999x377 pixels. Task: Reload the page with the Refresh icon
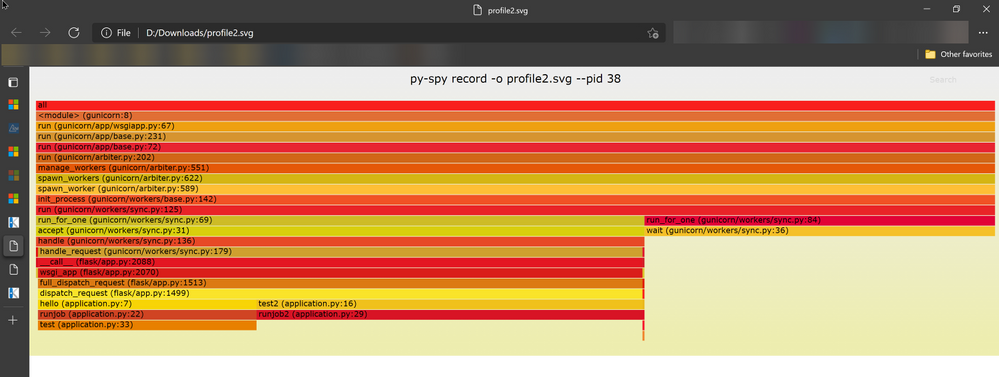click(x=73, y=33)
